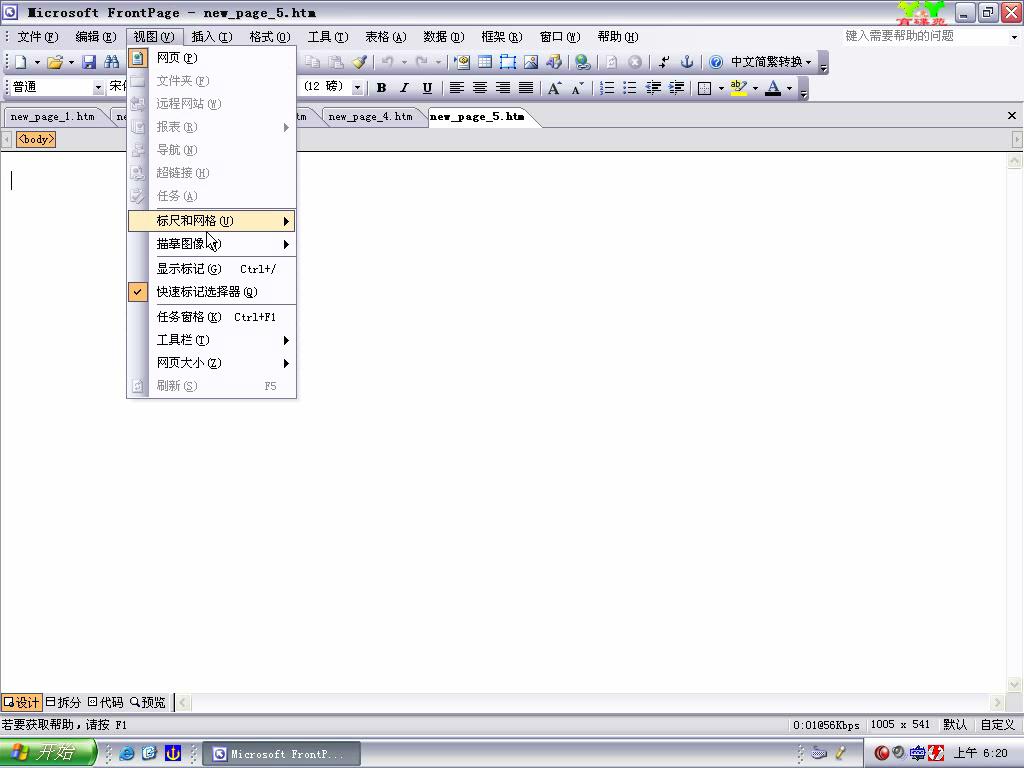The width and height of the screenshot is (1024, 768).
Task: Toggle Underline formatting
Action: tap(427, 88)
